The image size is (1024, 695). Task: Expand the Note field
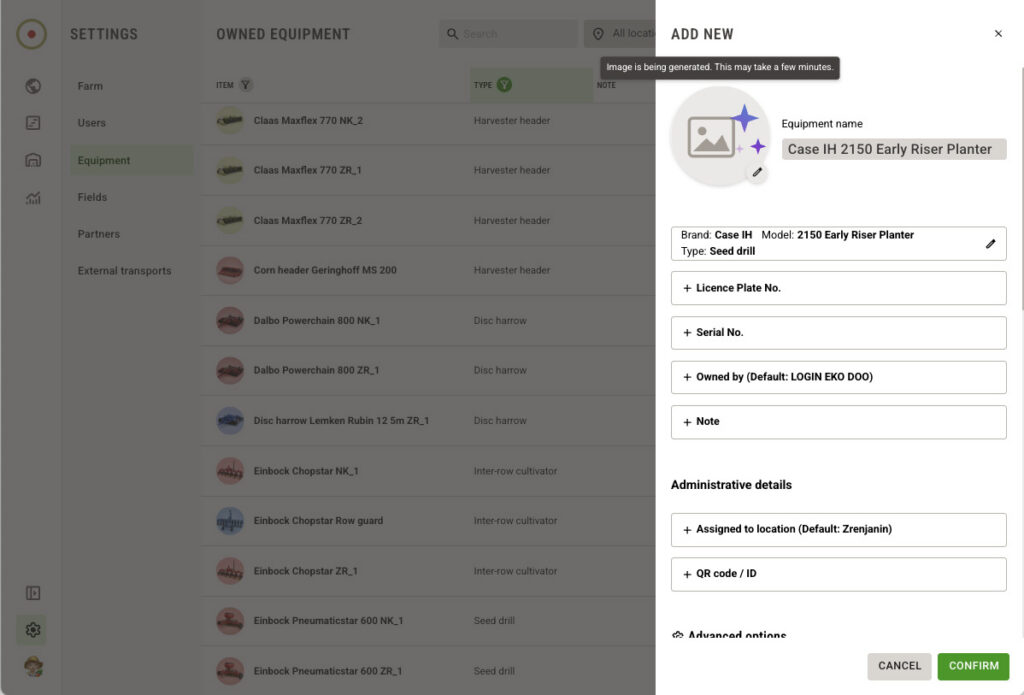pyautogui.click(x=839, y=422)
